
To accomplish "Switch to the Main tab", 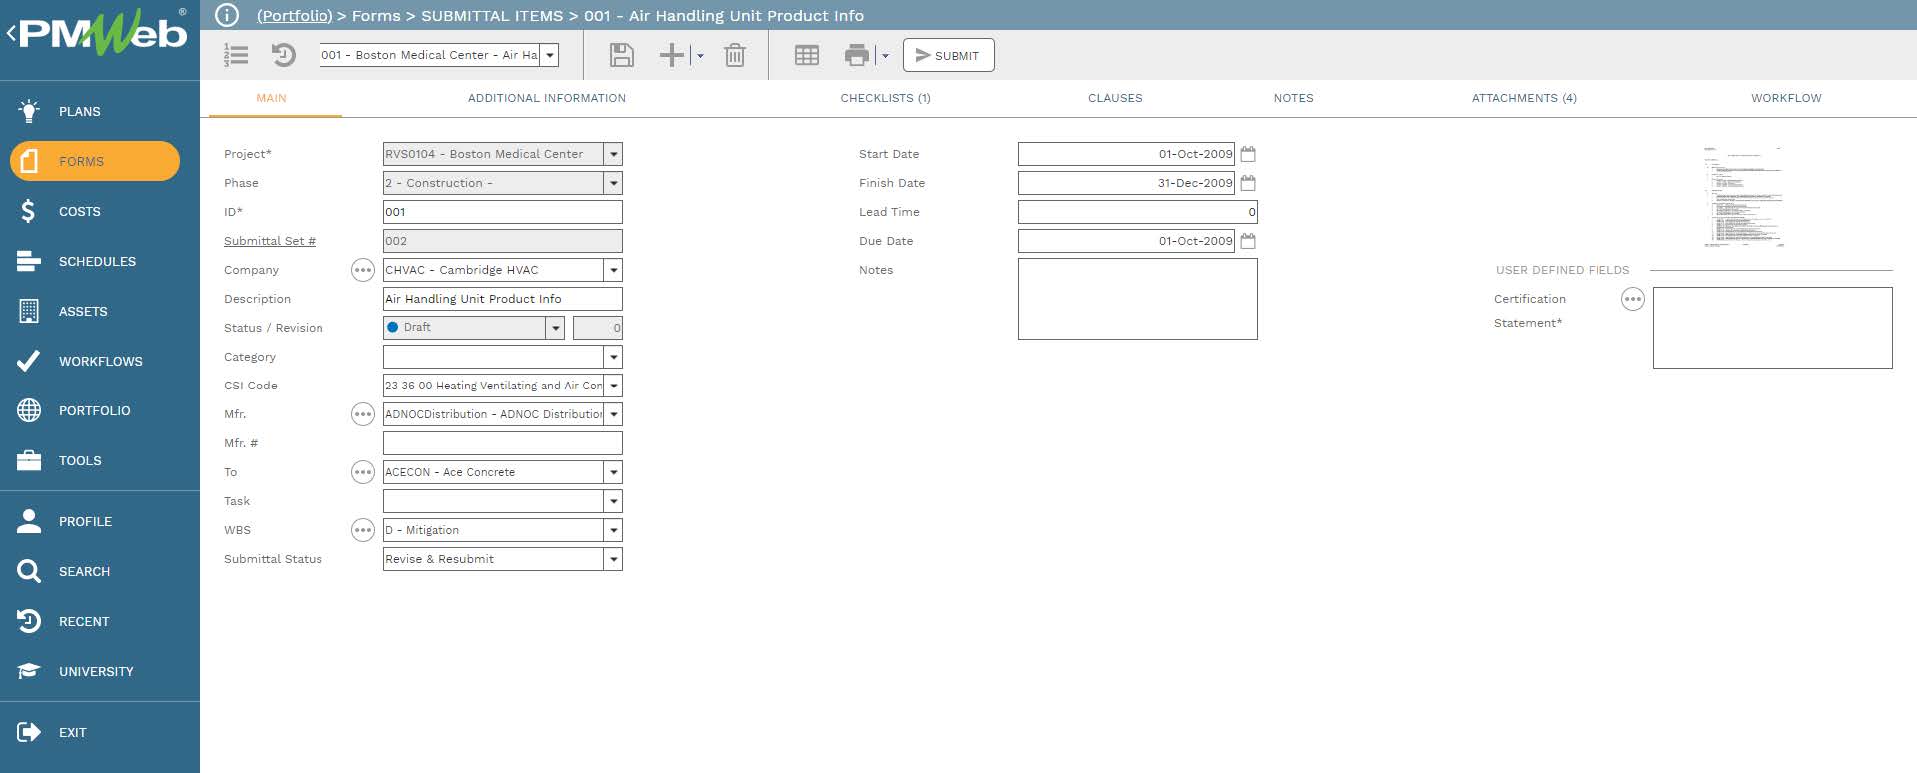I will pyautogui.click(x=271, y=98).
